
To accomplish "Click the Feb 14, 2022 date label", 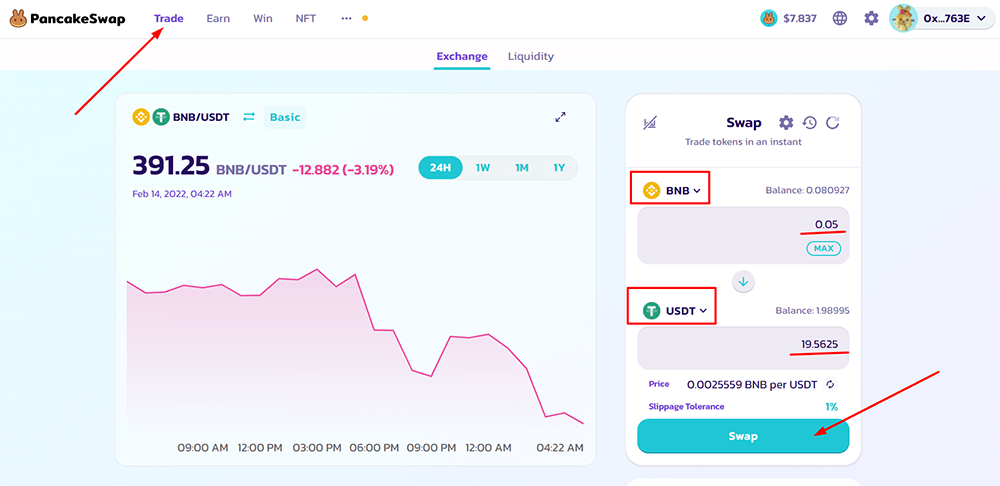I will tap(182, 194).
